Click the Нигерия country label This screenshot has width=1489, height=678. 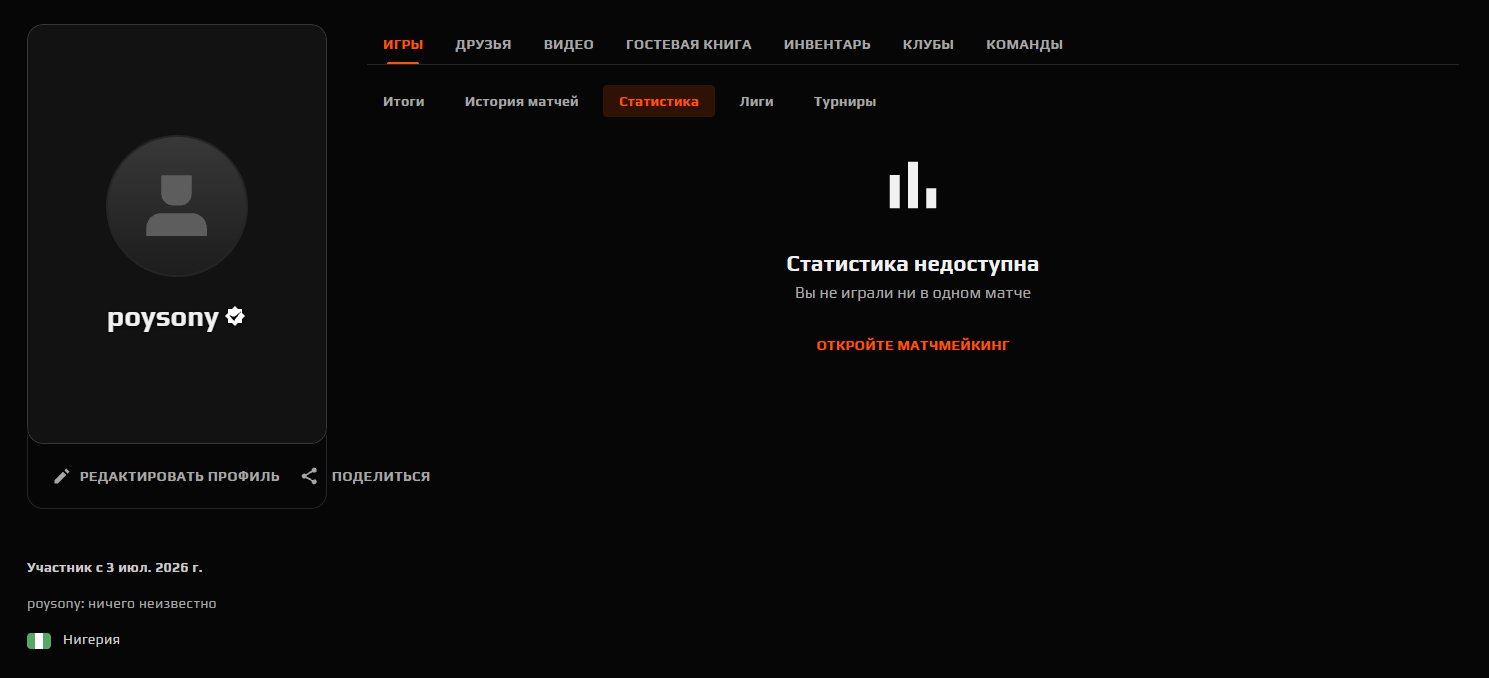91,639
